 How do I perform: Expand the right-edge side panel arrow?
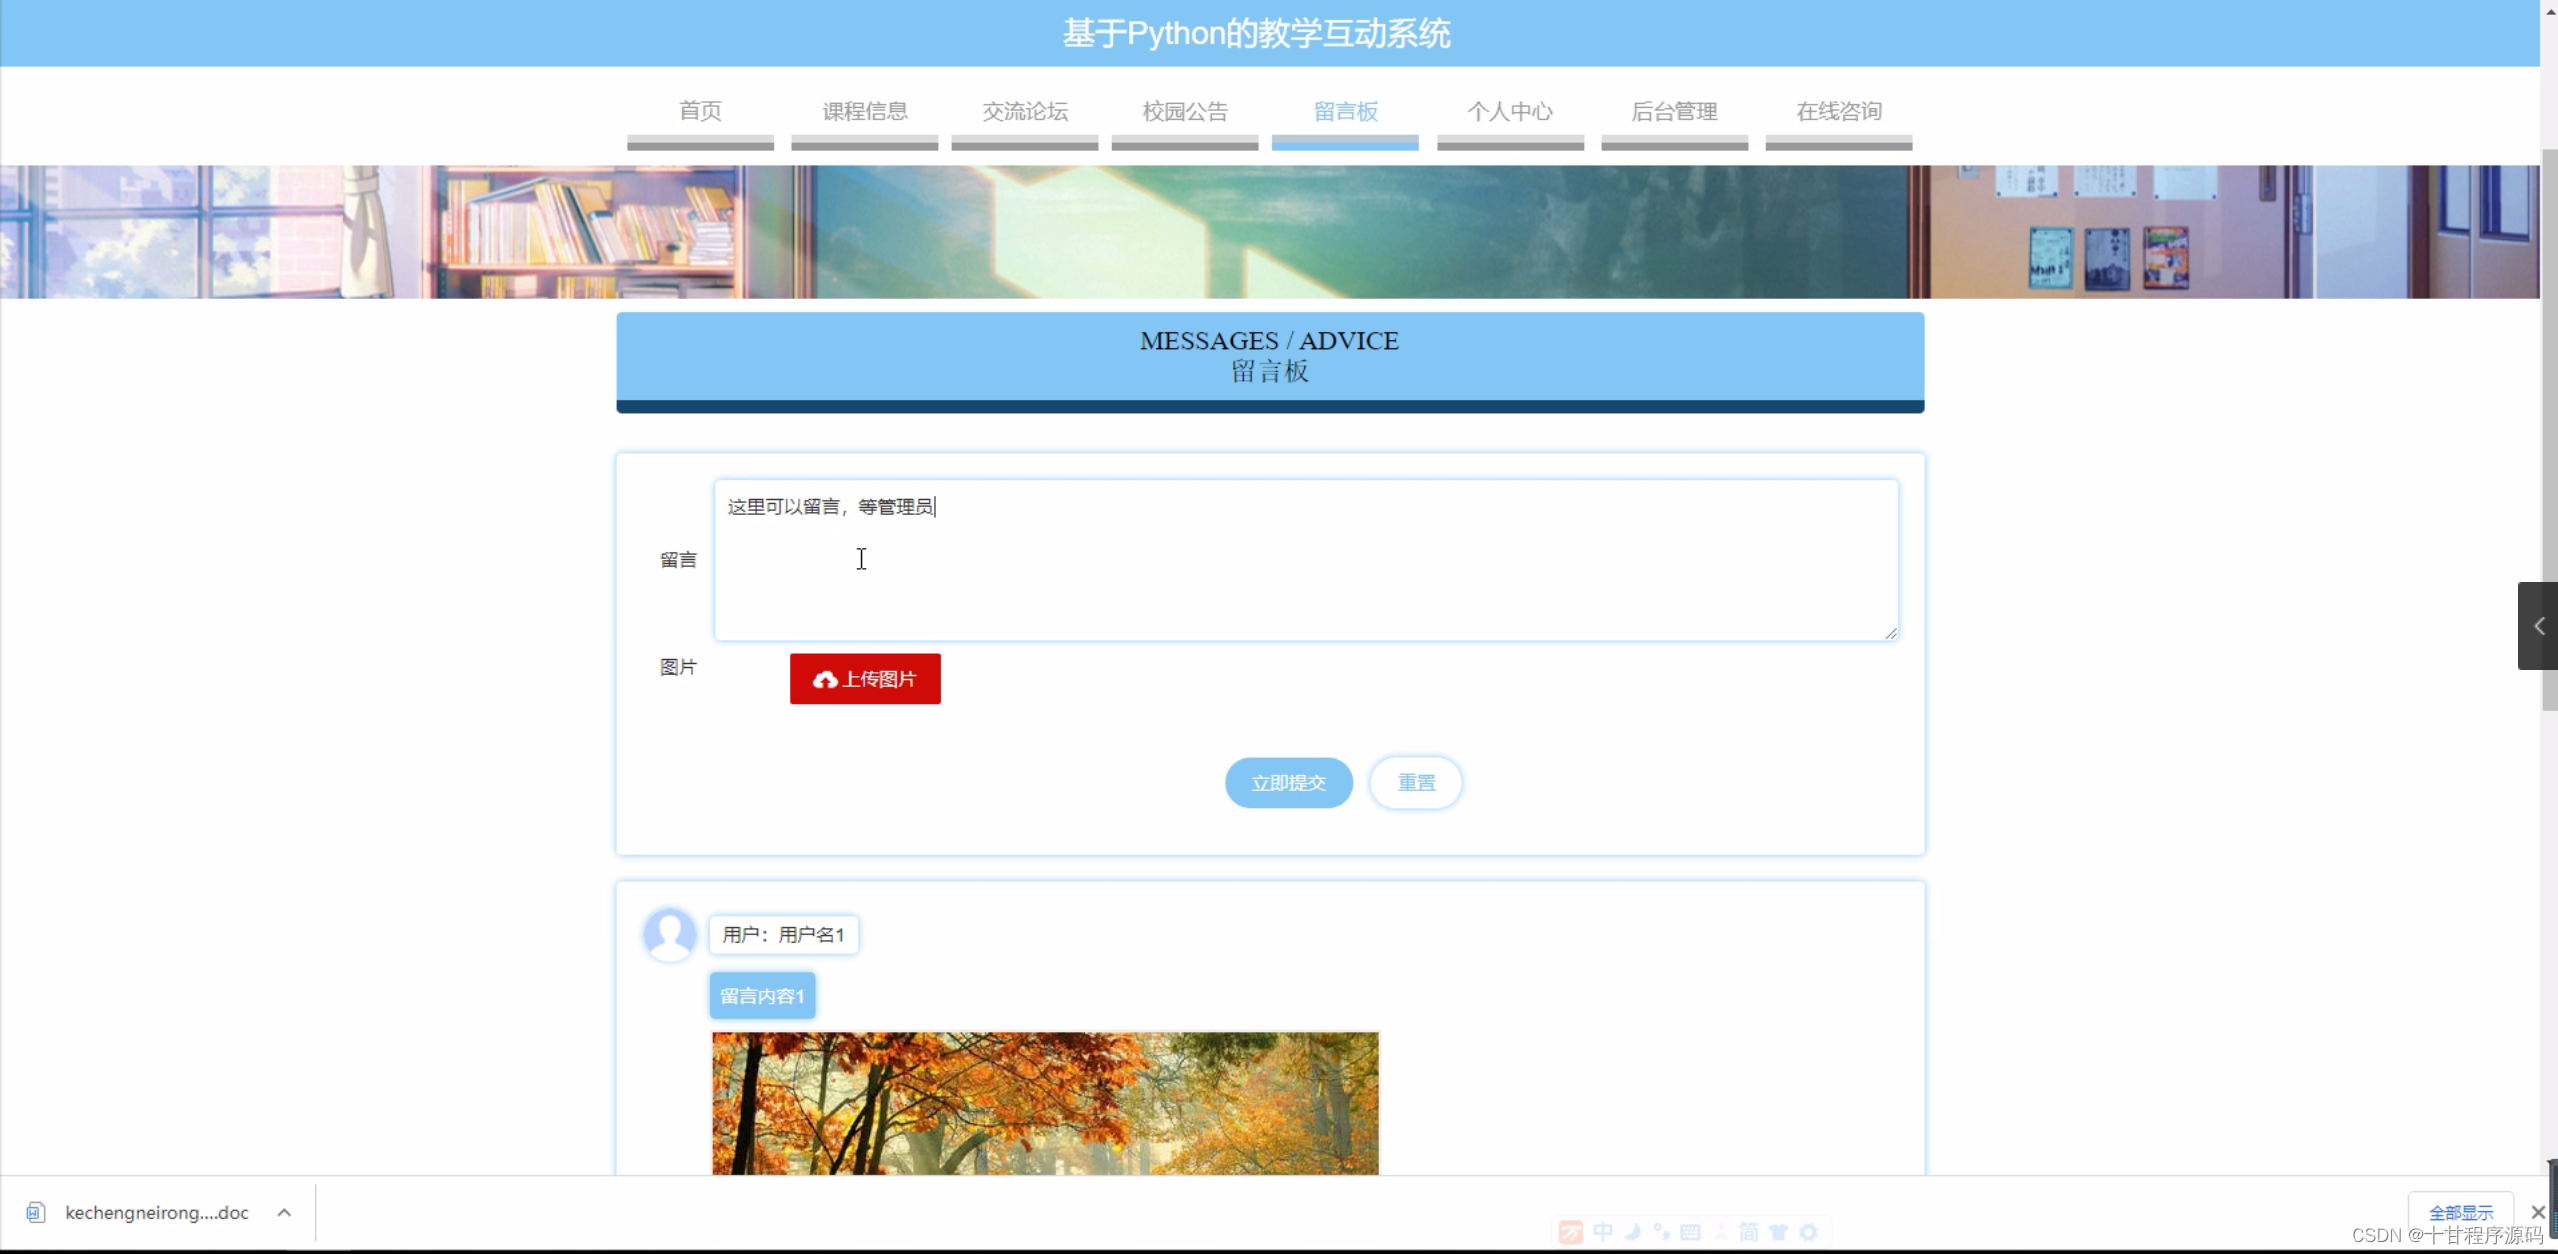2537,626
